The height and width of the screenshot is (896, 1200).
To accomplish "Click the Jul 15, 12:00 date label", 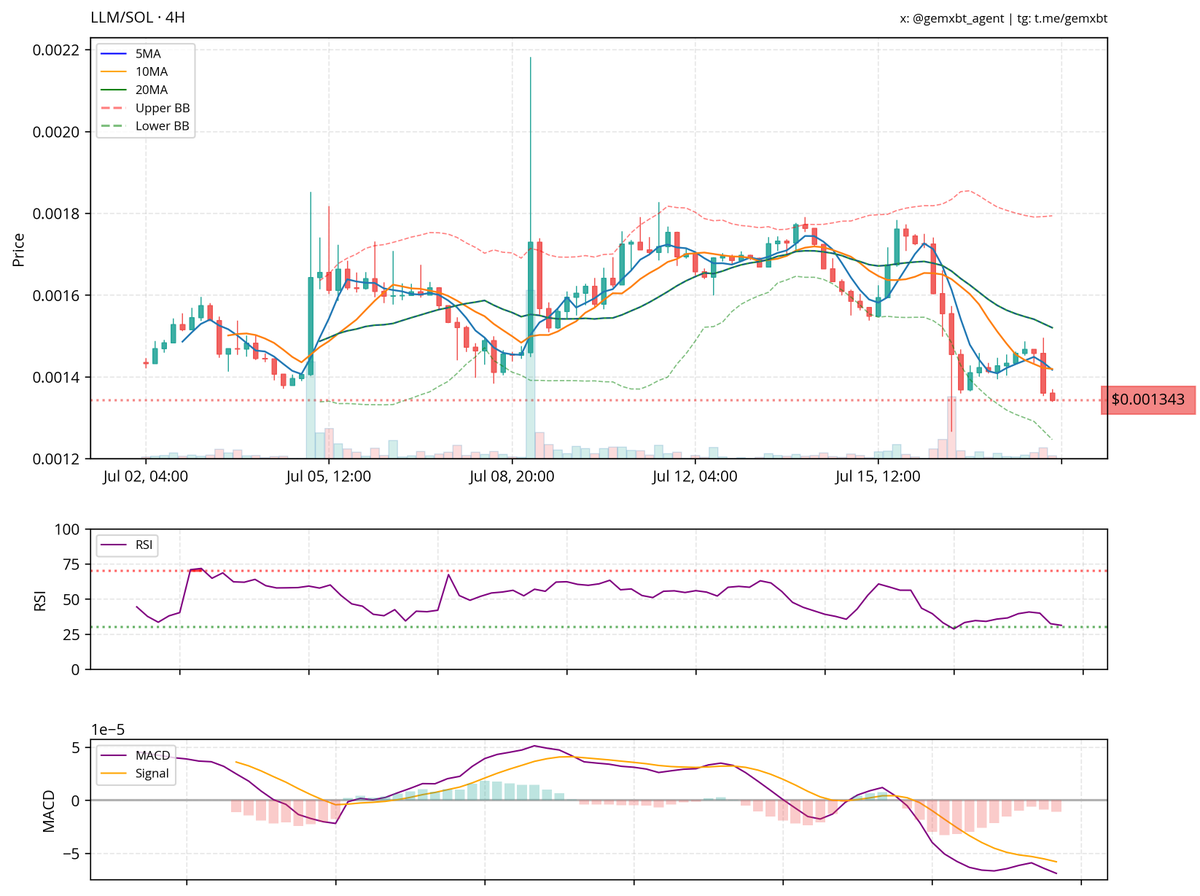I will pos(878,477).
